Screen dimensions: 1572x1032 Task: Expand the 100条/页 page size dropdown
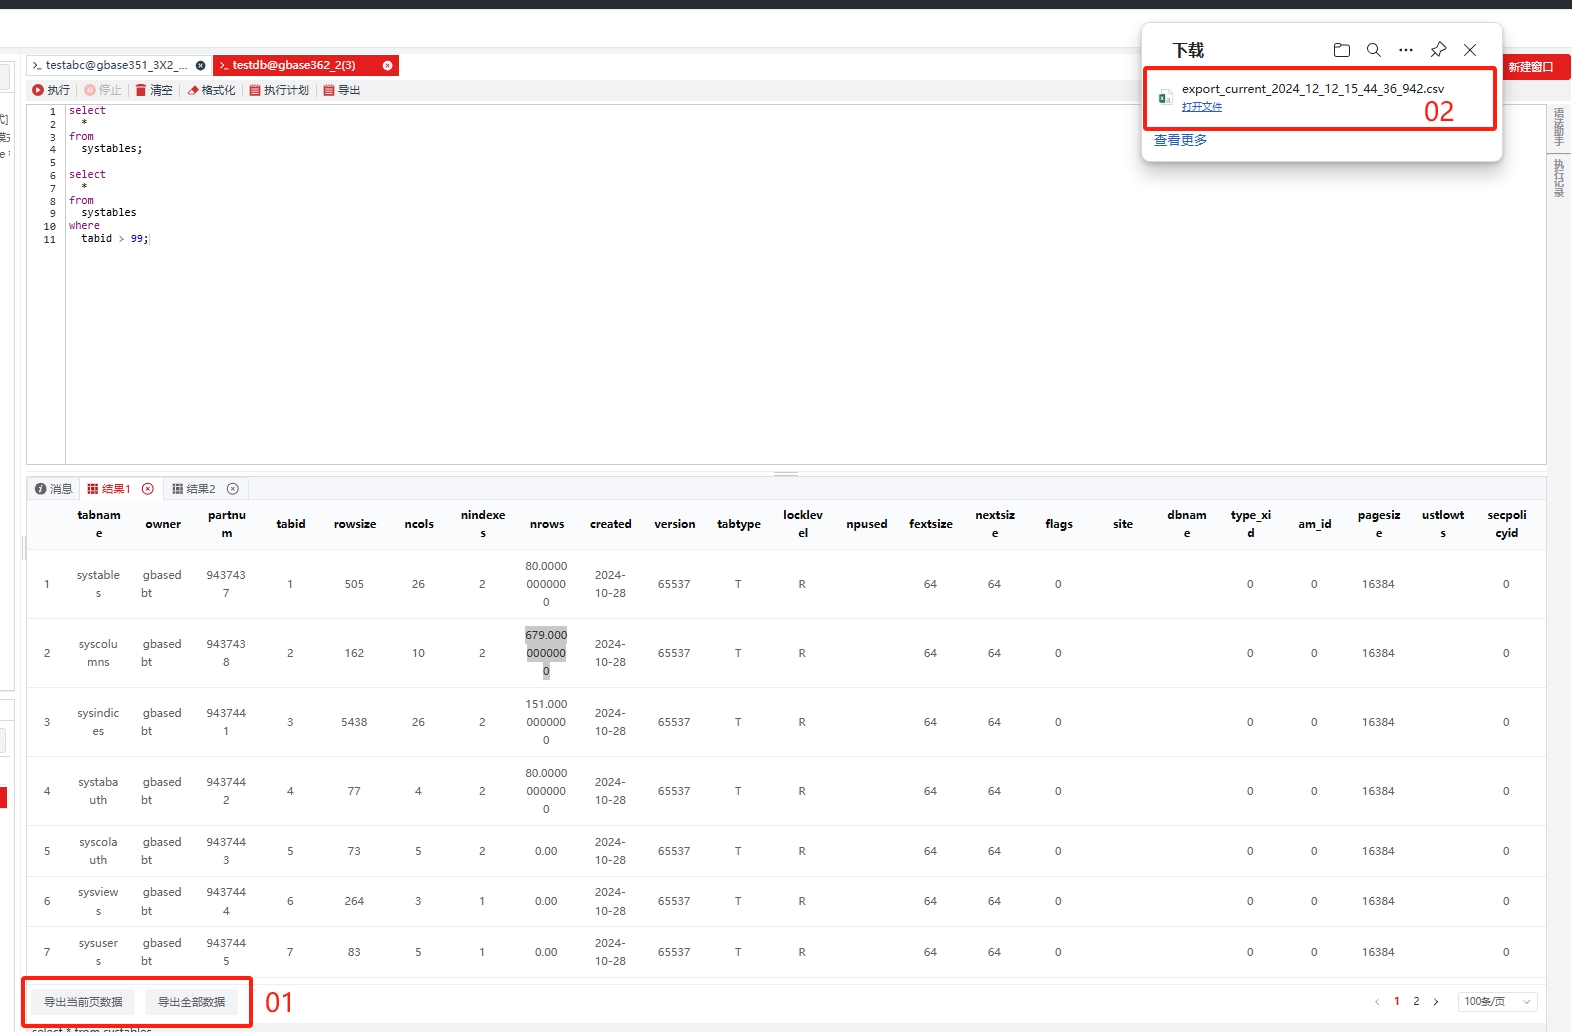(x=1497, y=1001)
